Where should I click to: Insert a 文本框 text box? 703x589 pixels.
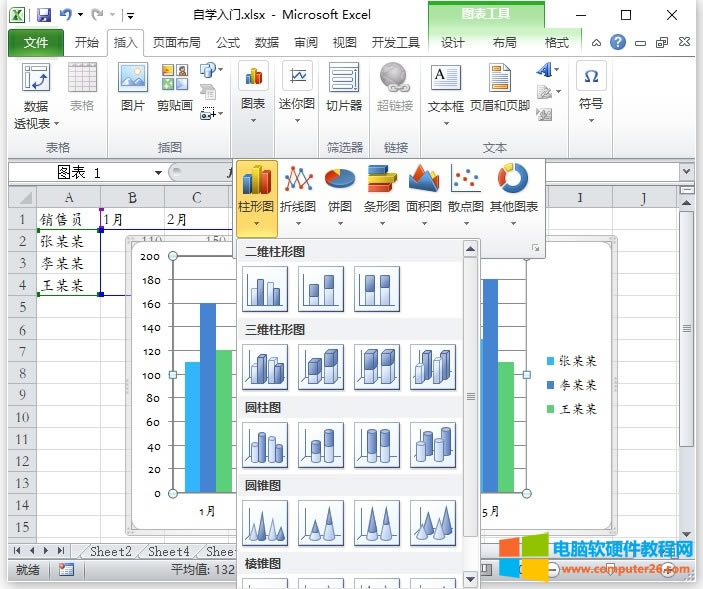(445, 88)
